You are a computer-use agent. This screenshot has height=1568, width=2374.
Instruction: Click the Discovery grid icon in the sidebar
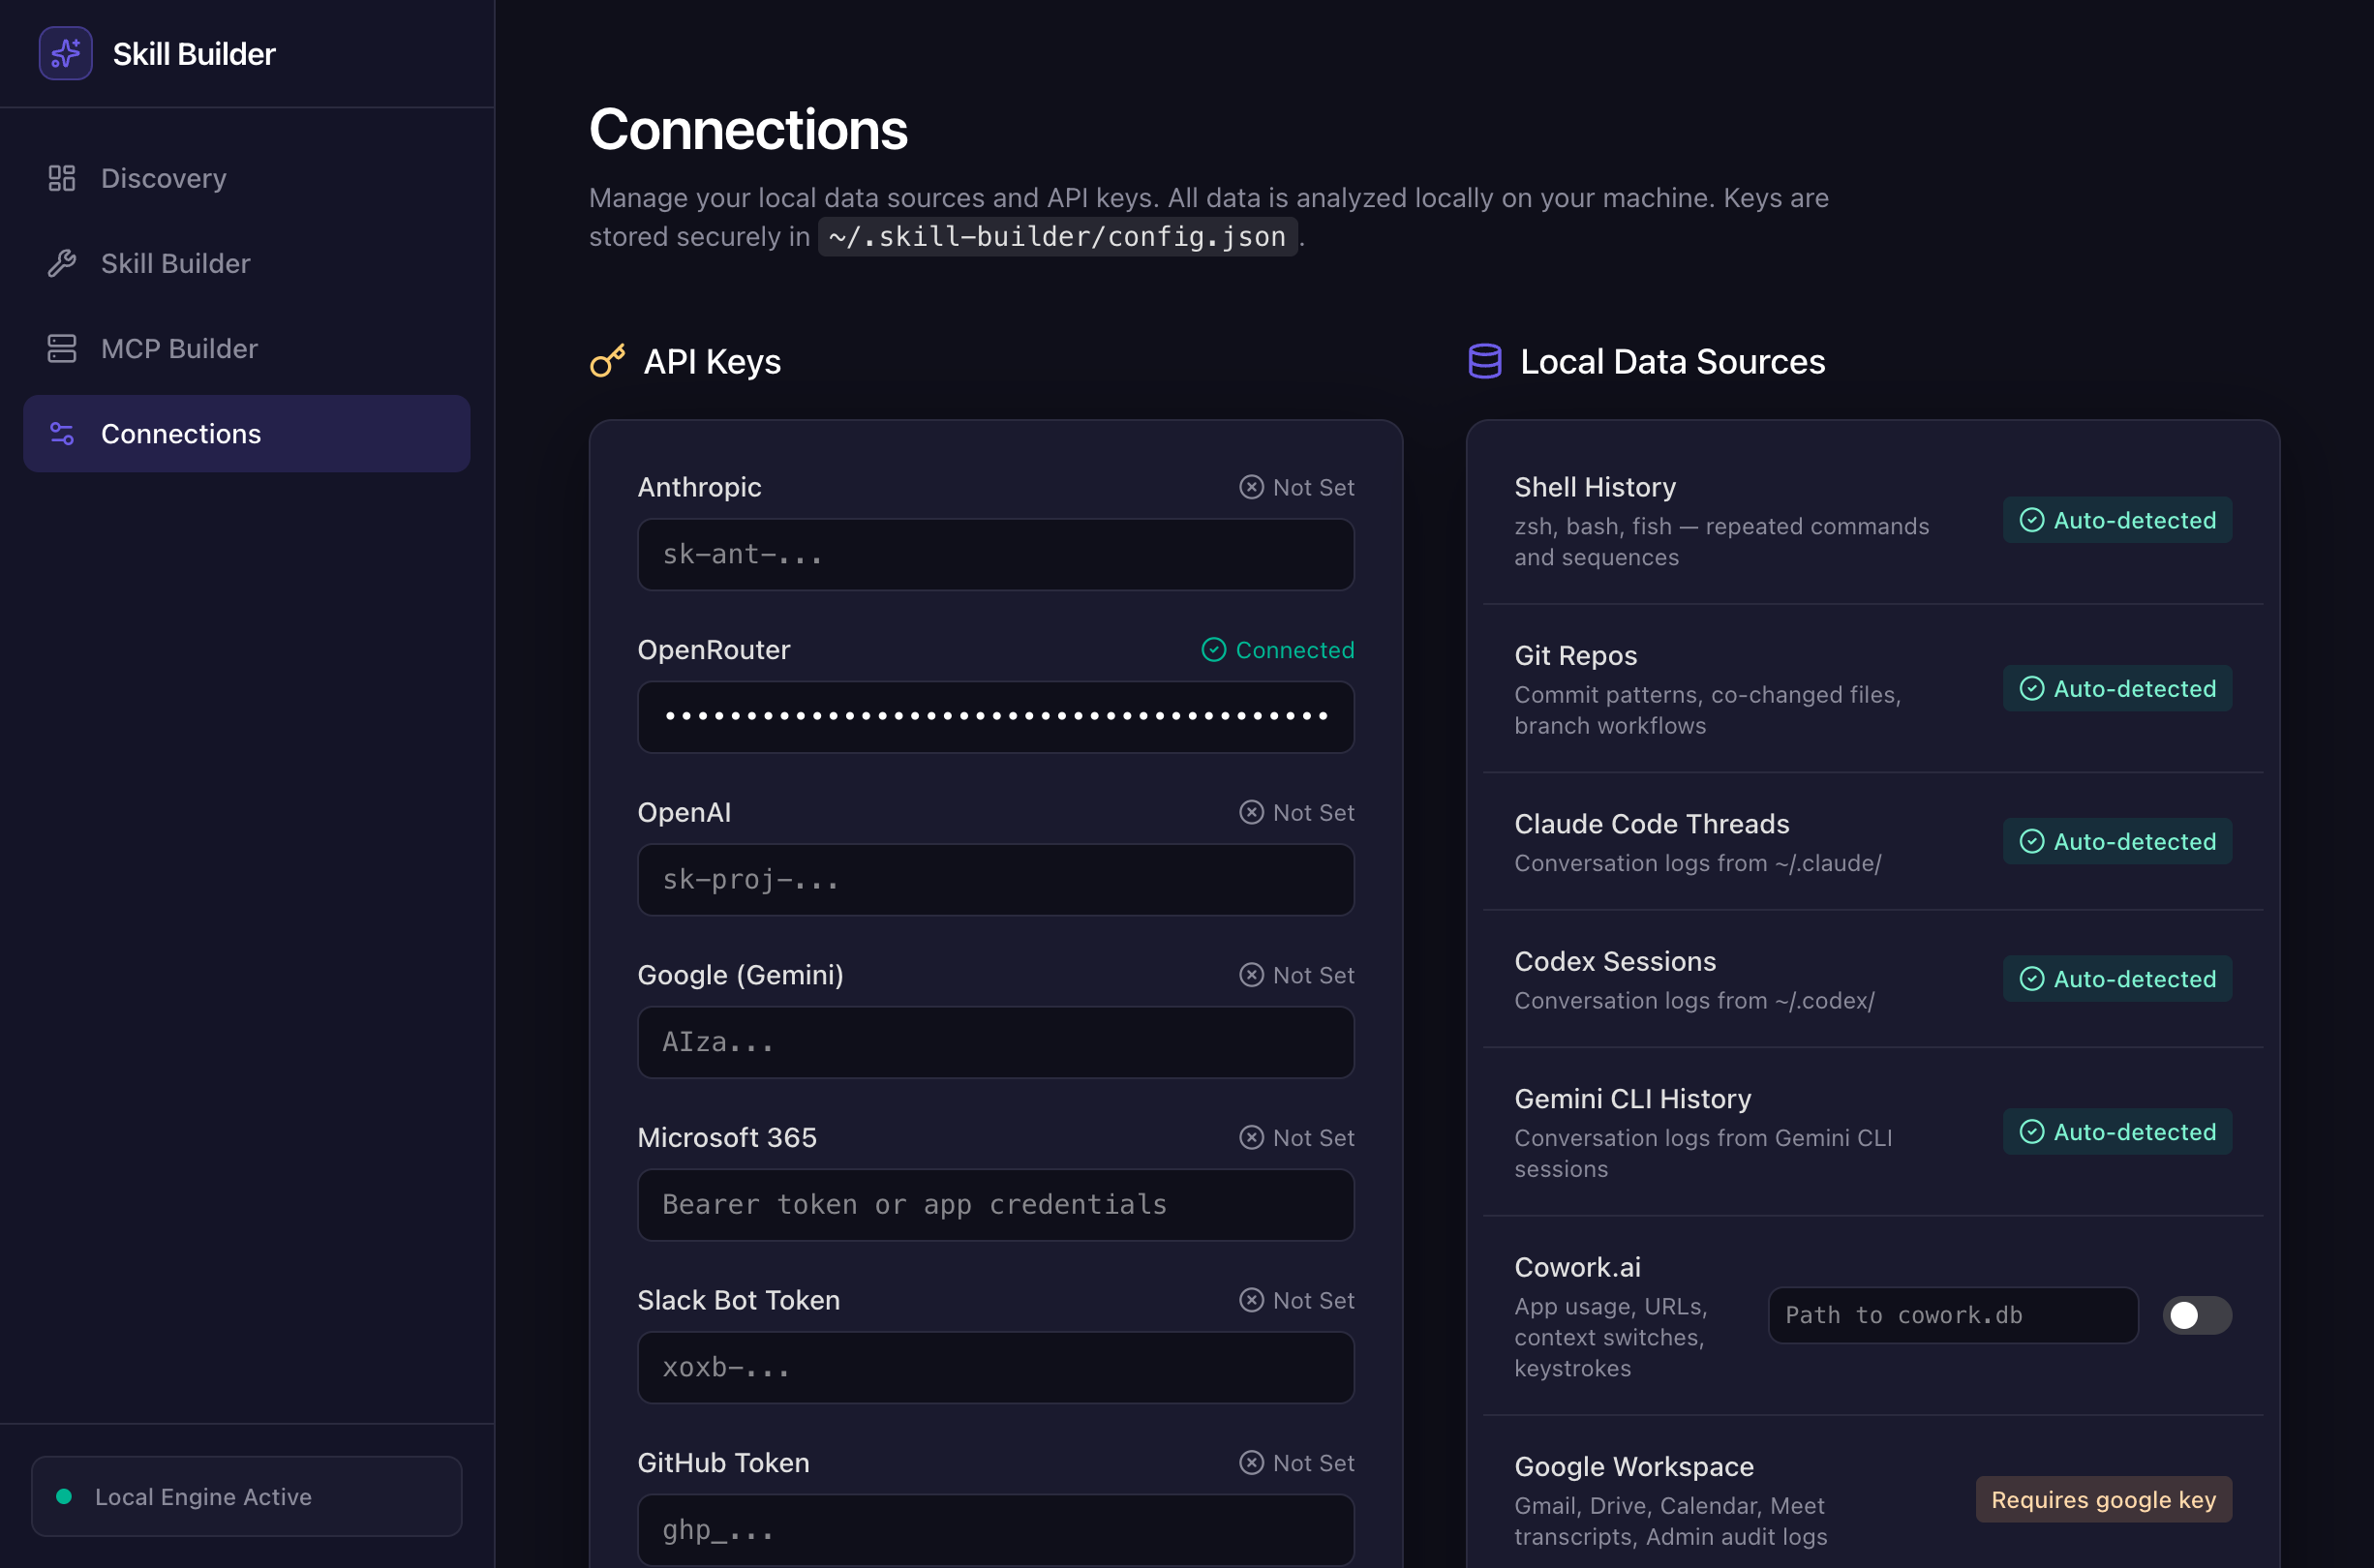pyautogui.click(x=62, y=178)
